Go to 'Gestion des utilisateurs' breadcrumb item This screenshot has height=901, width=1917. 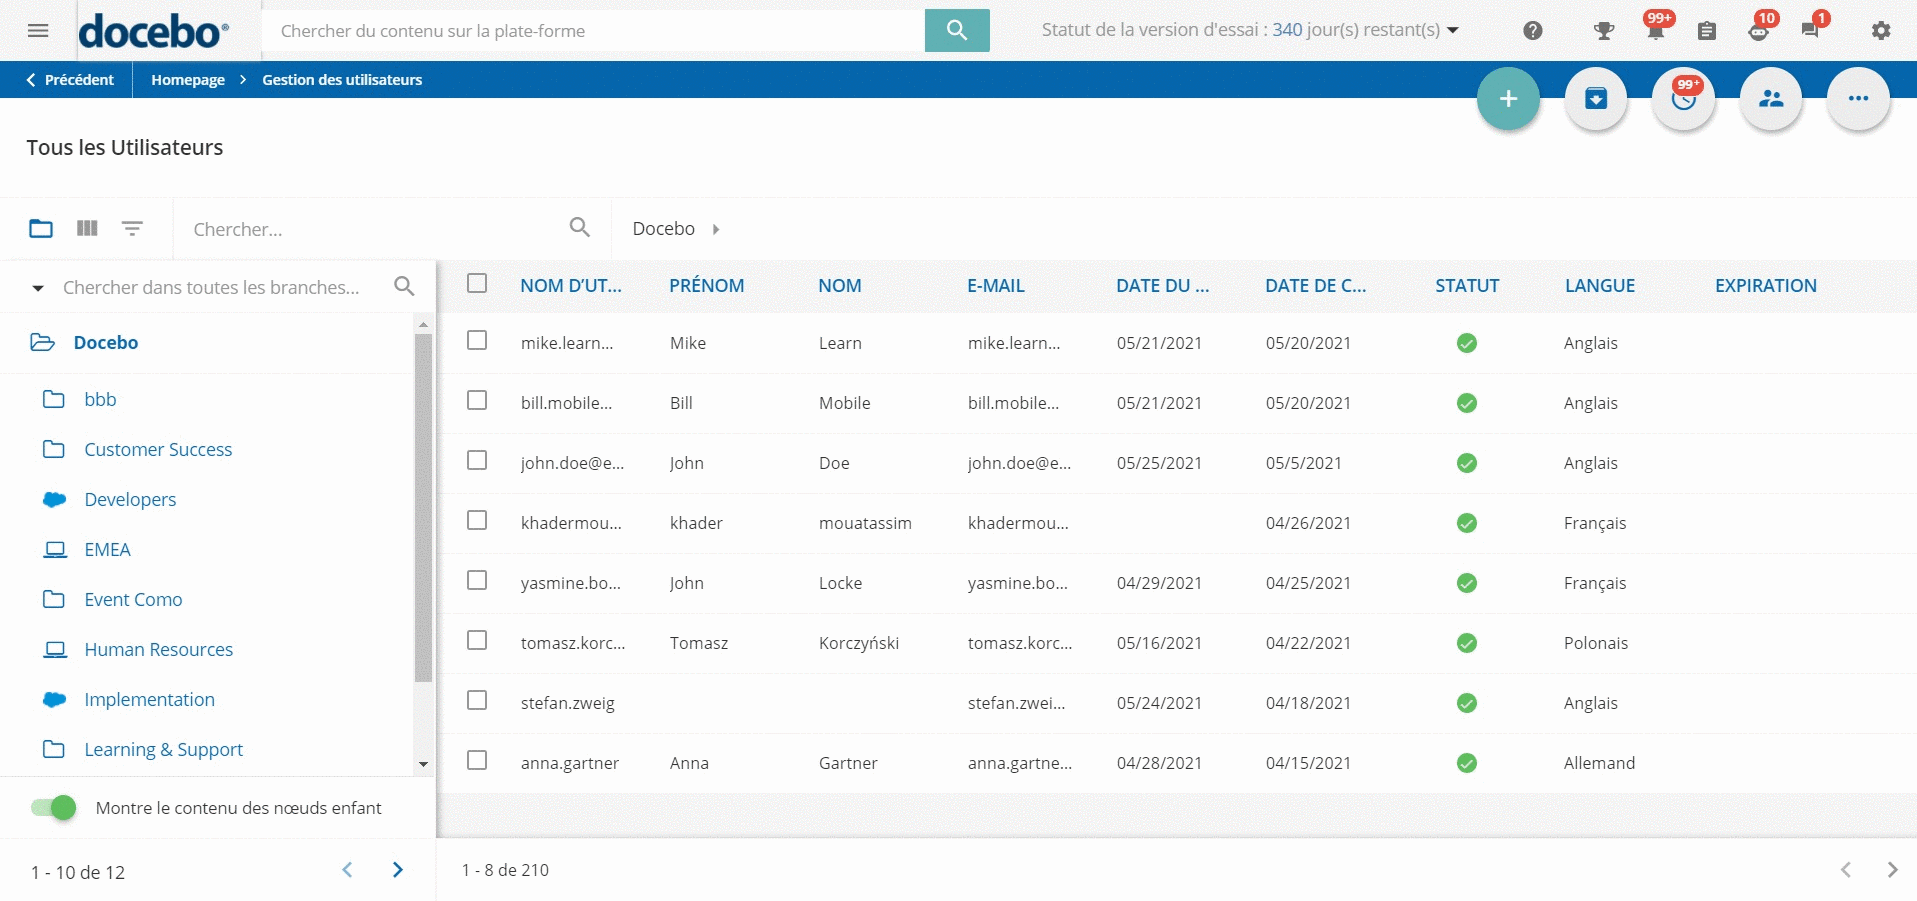pos(342,79)
